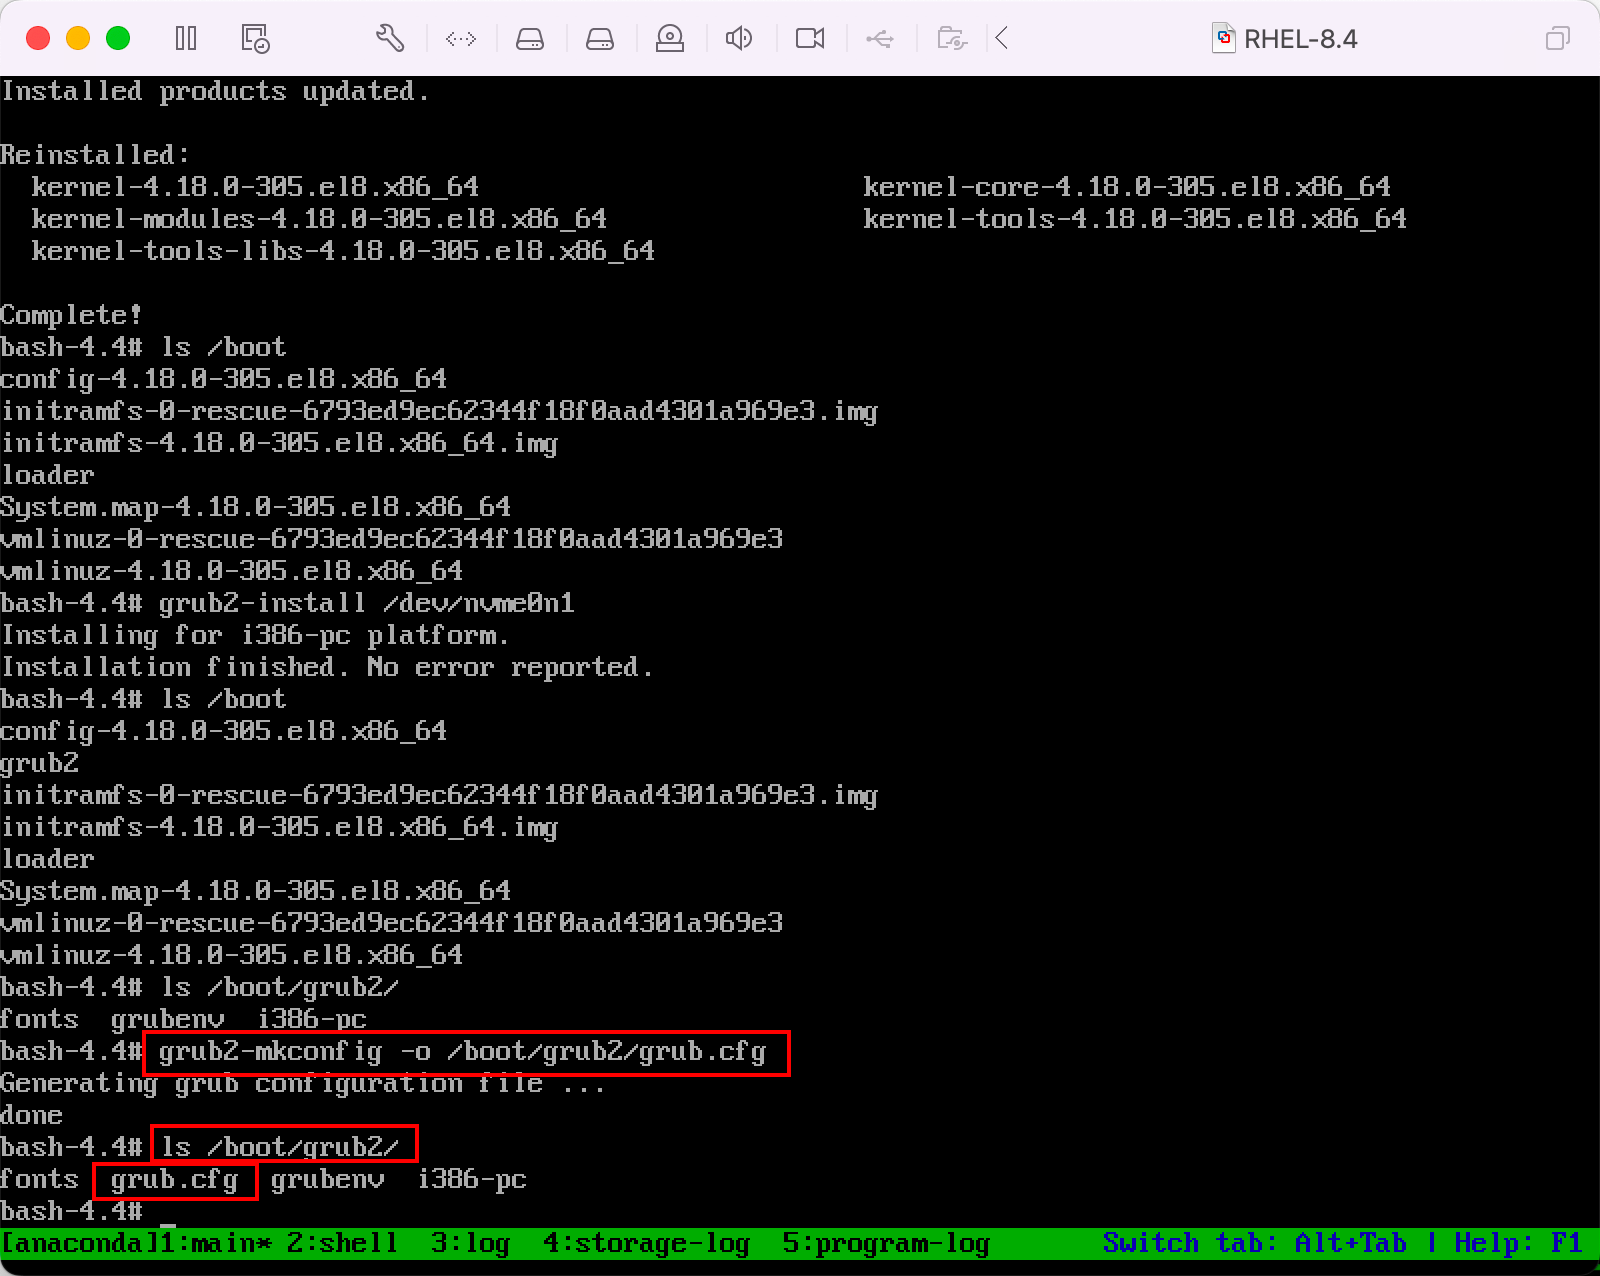Open the snapshots manager icon
This screenshot has width=1600, height=1276.
[x=255, y=39]
